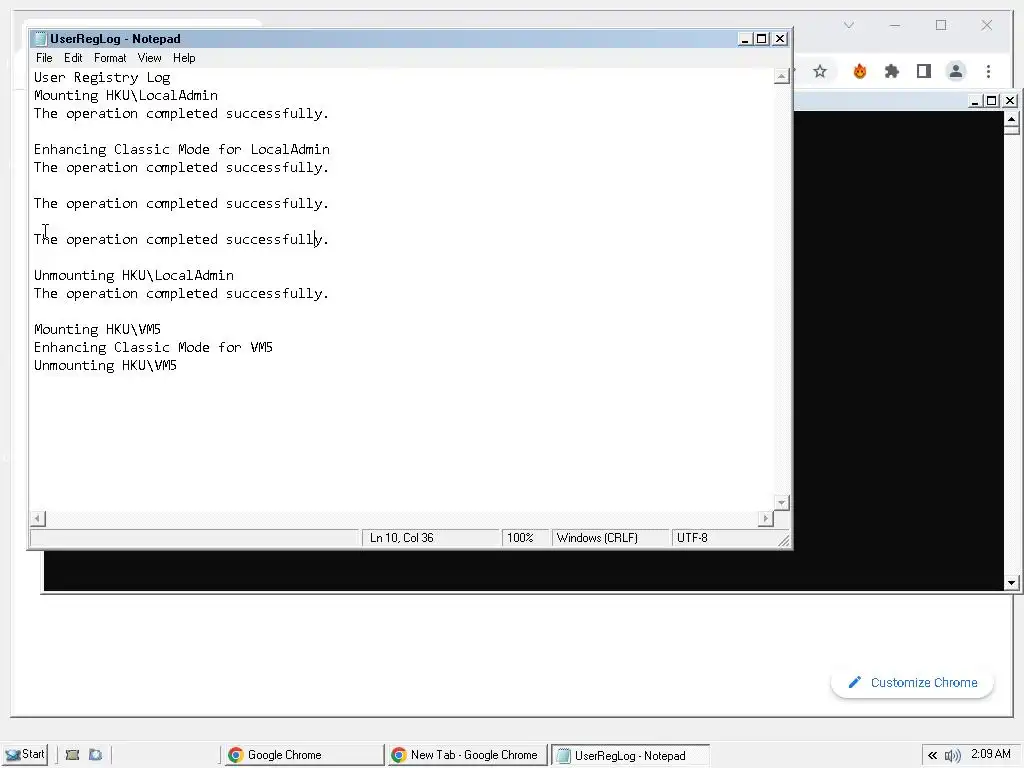Open the File menu in Notepad

[x=44, y=58]
